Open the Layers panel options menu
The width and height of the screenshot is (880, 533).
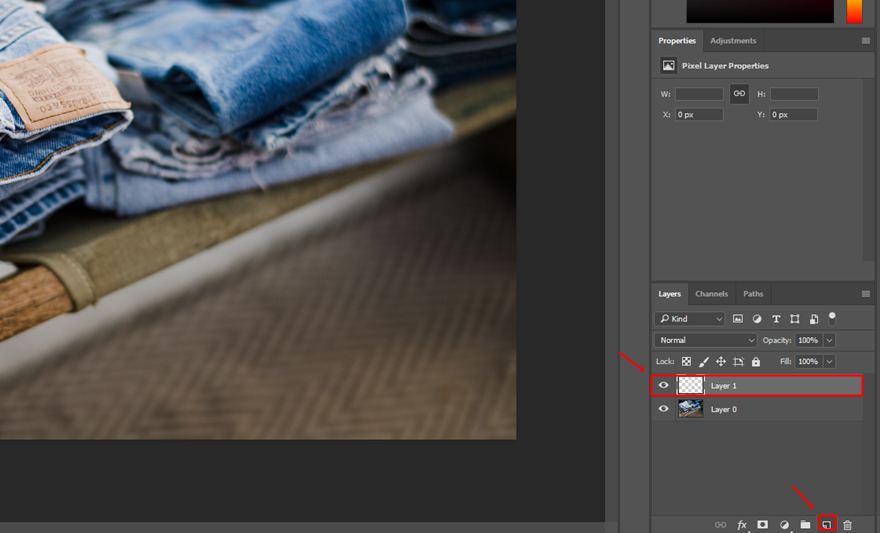pos(865,294)
